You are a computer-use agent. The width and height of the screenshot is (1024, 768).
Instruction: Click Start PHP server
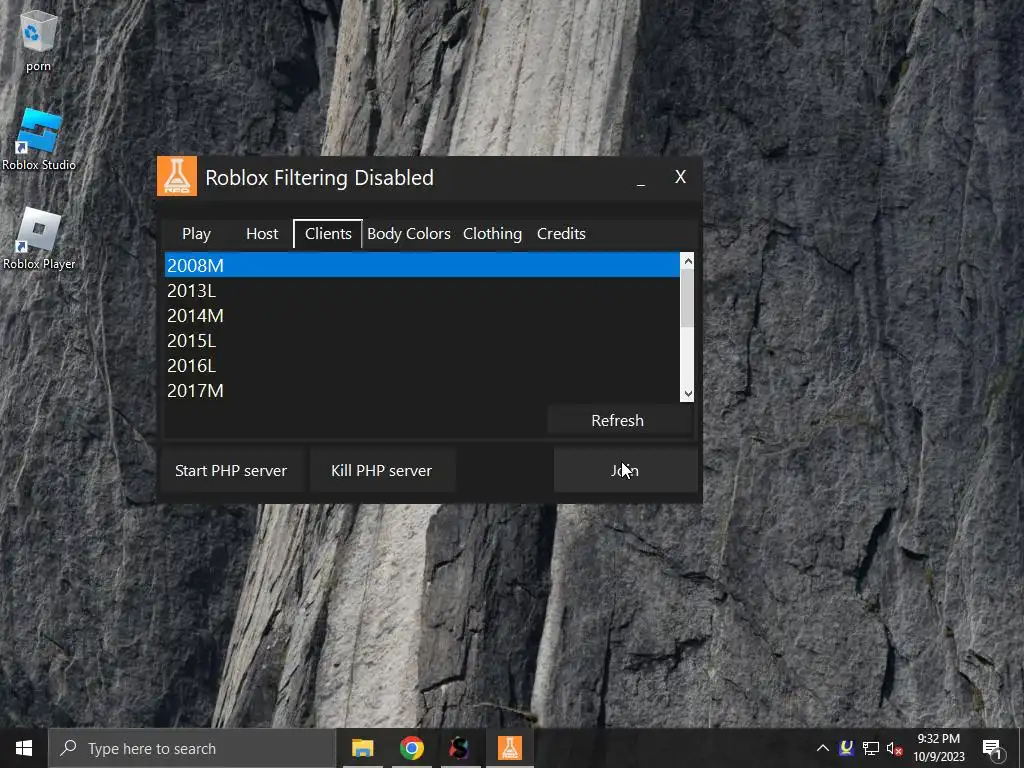click(231, 470)
